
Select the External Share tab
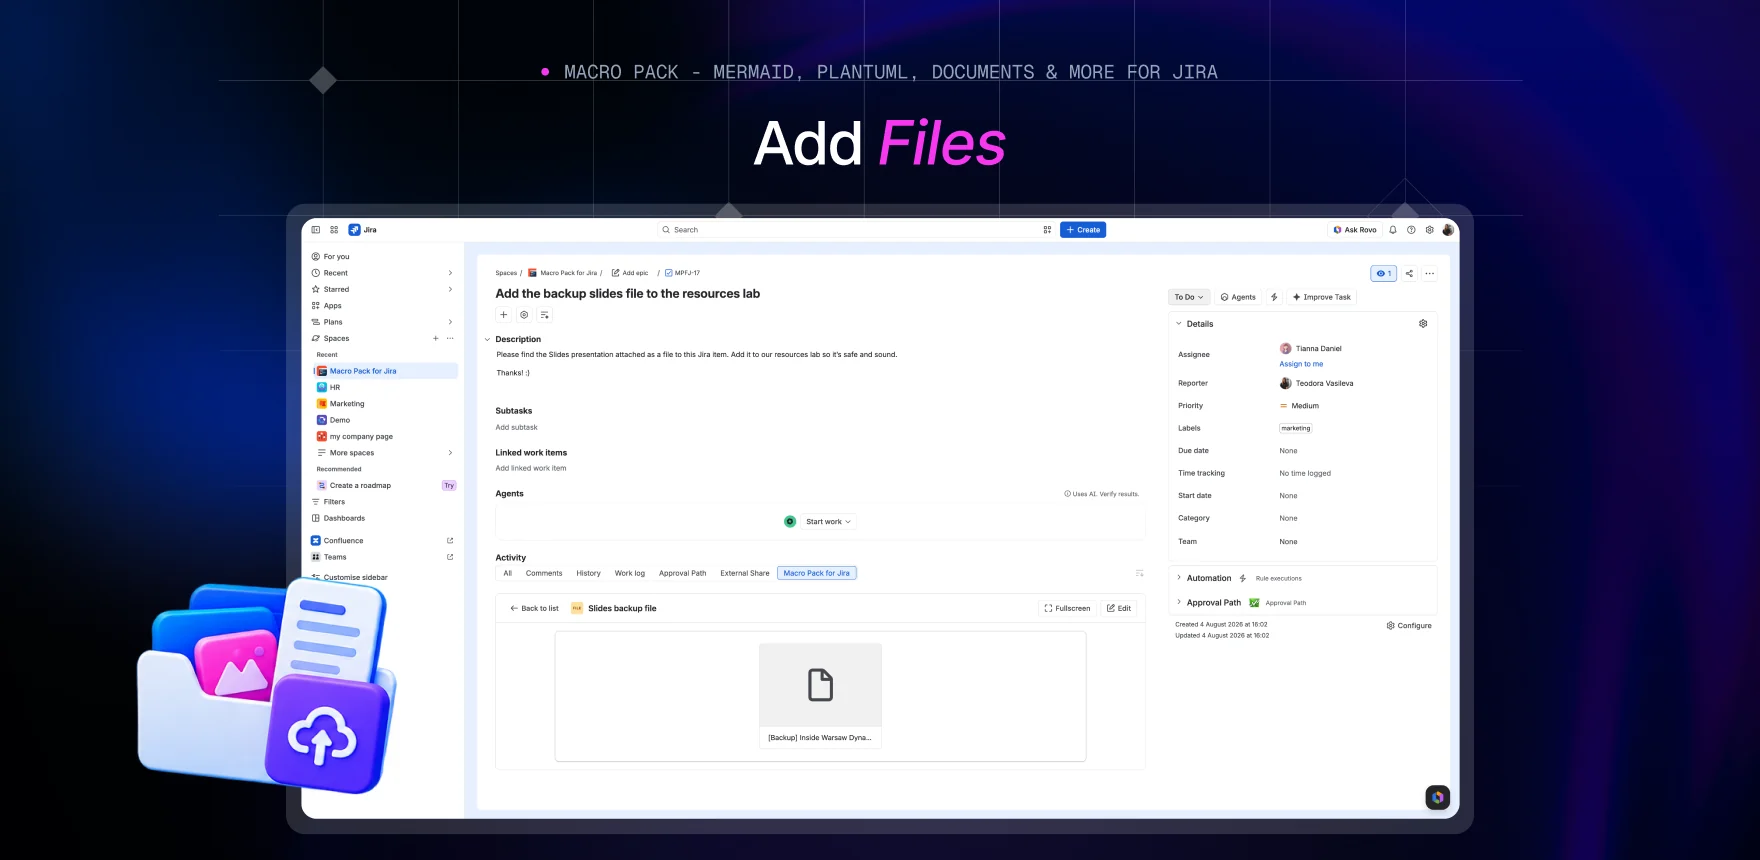[745, 573]
